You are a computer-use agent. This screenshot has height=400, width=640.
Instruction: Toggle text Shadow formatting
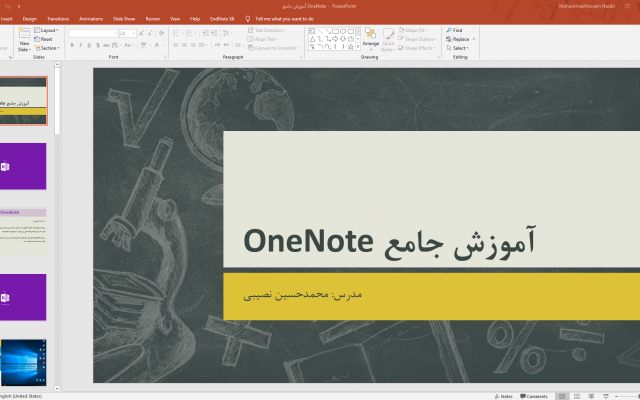pos(98,45)
